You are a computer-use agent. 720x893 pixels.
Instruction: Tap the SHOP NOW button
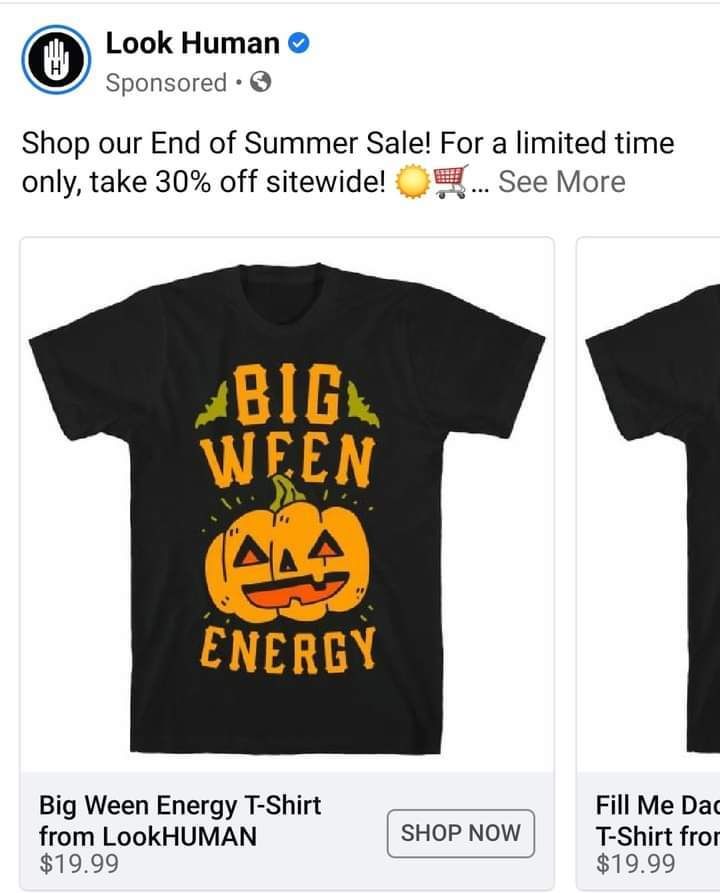point(461,833)
